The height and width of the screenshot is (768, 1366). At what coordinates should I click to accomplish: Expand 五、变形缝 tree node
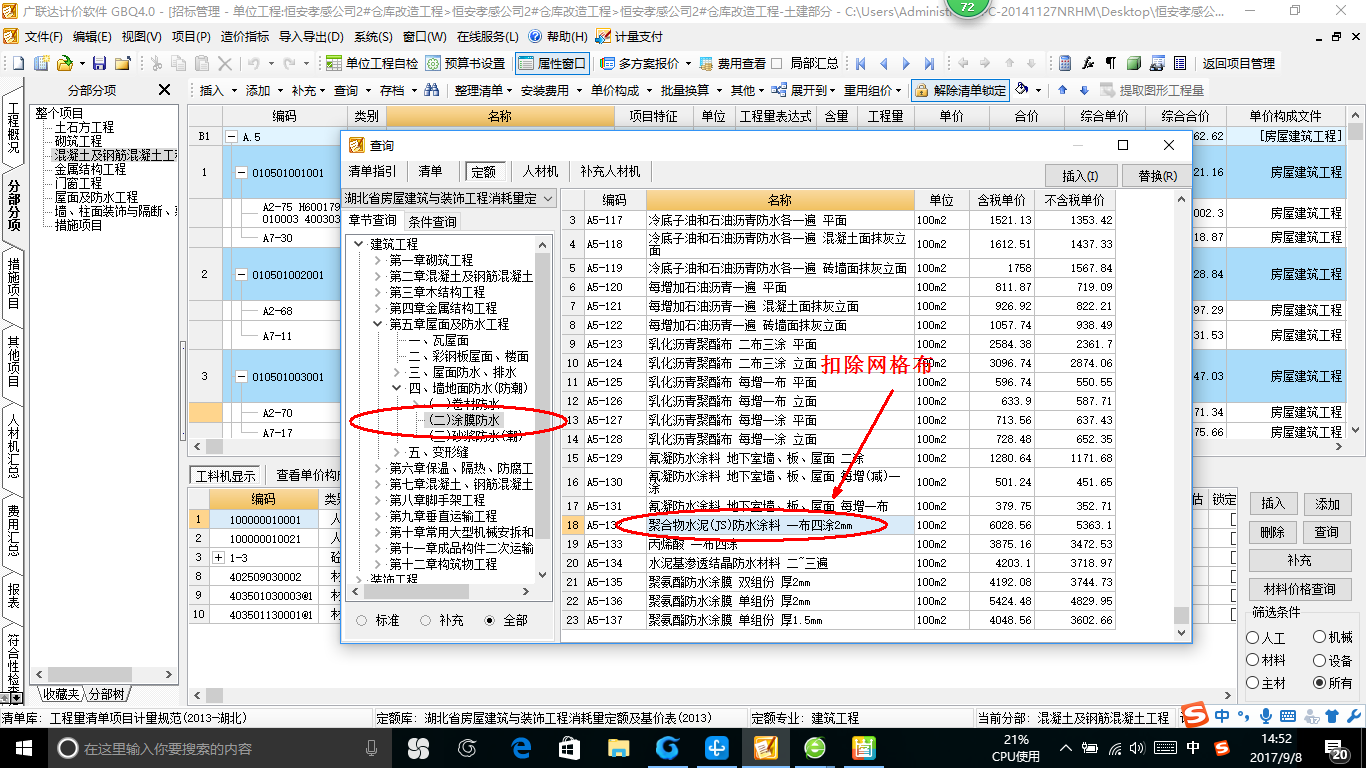click(397, 452)
